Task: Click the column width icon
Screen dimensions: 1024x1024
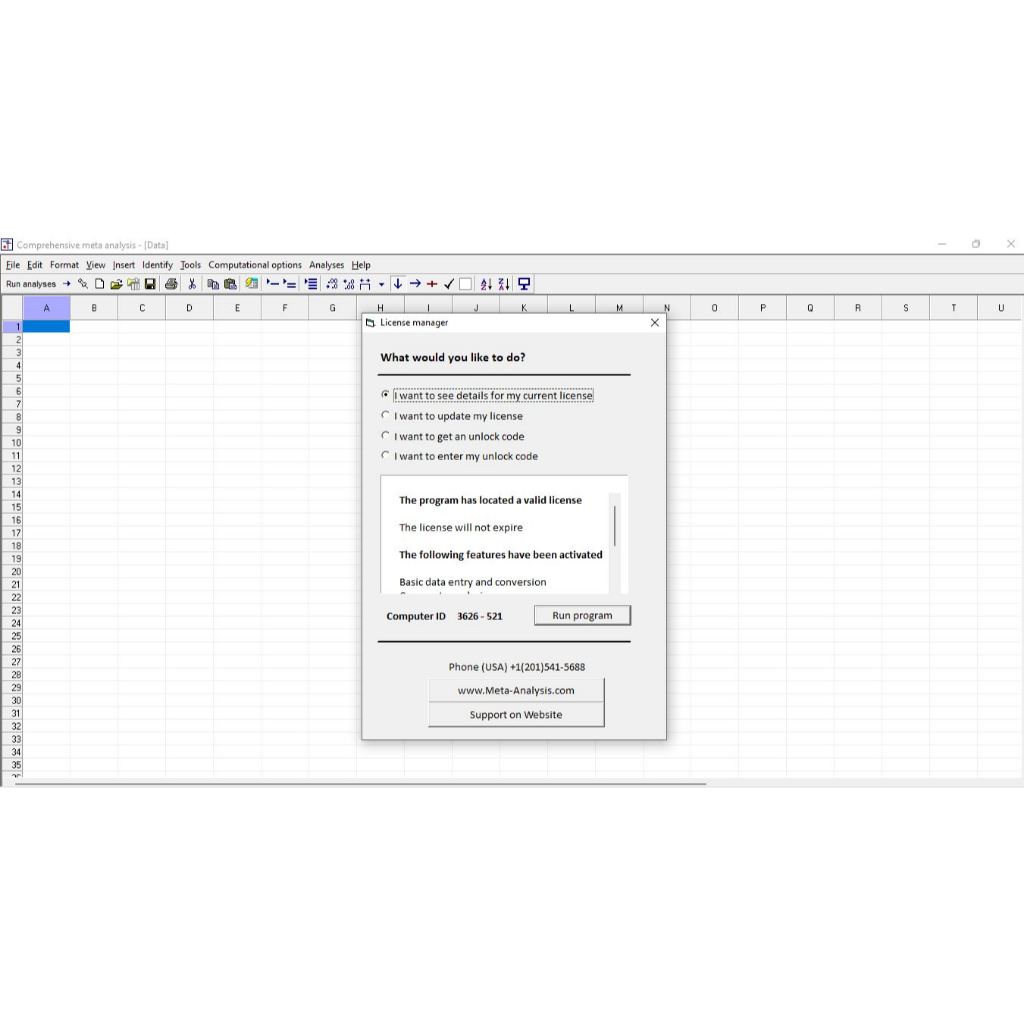Action: coord(365,284)
